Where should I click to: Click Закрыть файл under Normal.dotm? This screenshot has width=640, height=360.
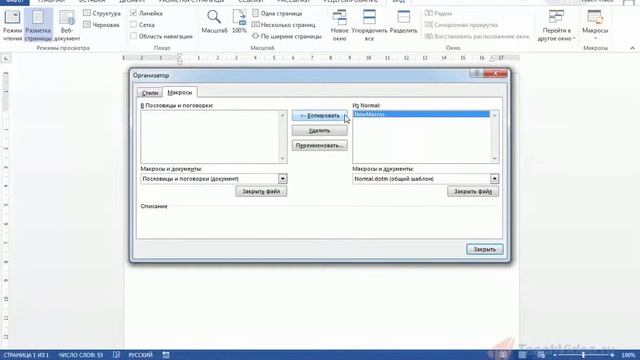pyautogui.click(x=473, y=191)
